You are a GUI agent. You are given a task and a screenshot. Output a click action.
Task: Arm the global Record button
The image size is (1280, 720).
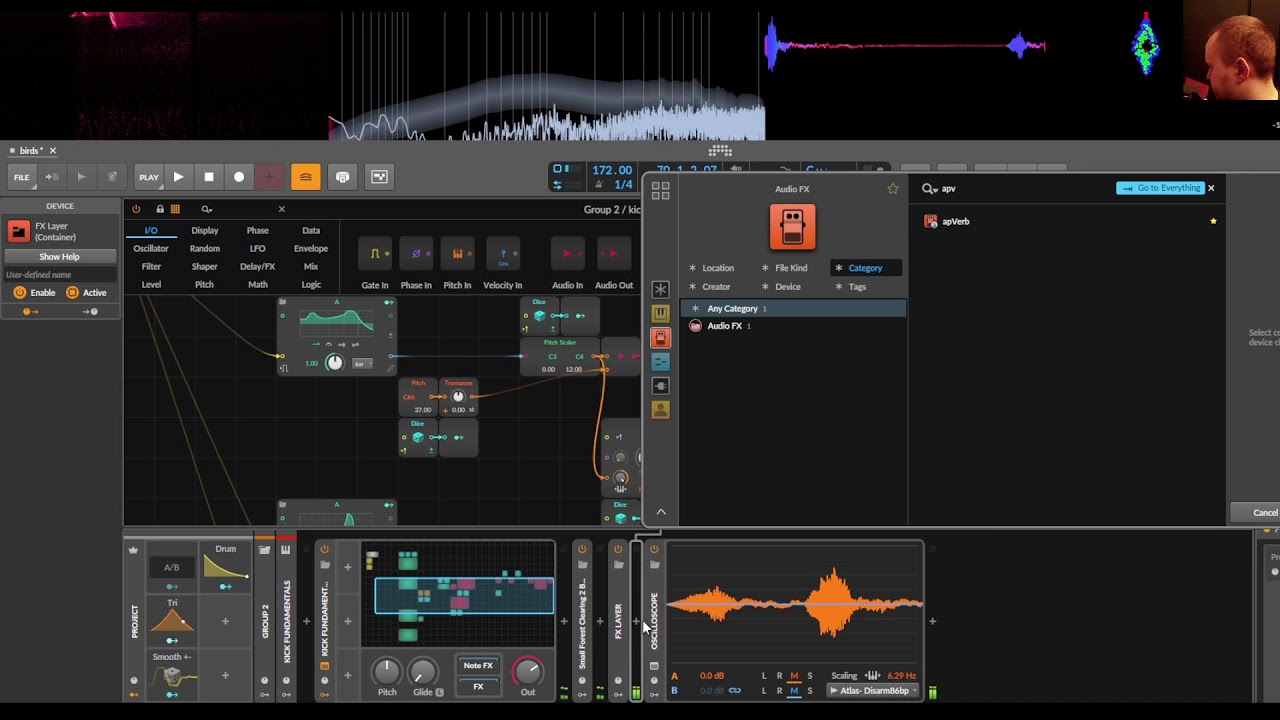pyautogui.click(x=239, y=177)
